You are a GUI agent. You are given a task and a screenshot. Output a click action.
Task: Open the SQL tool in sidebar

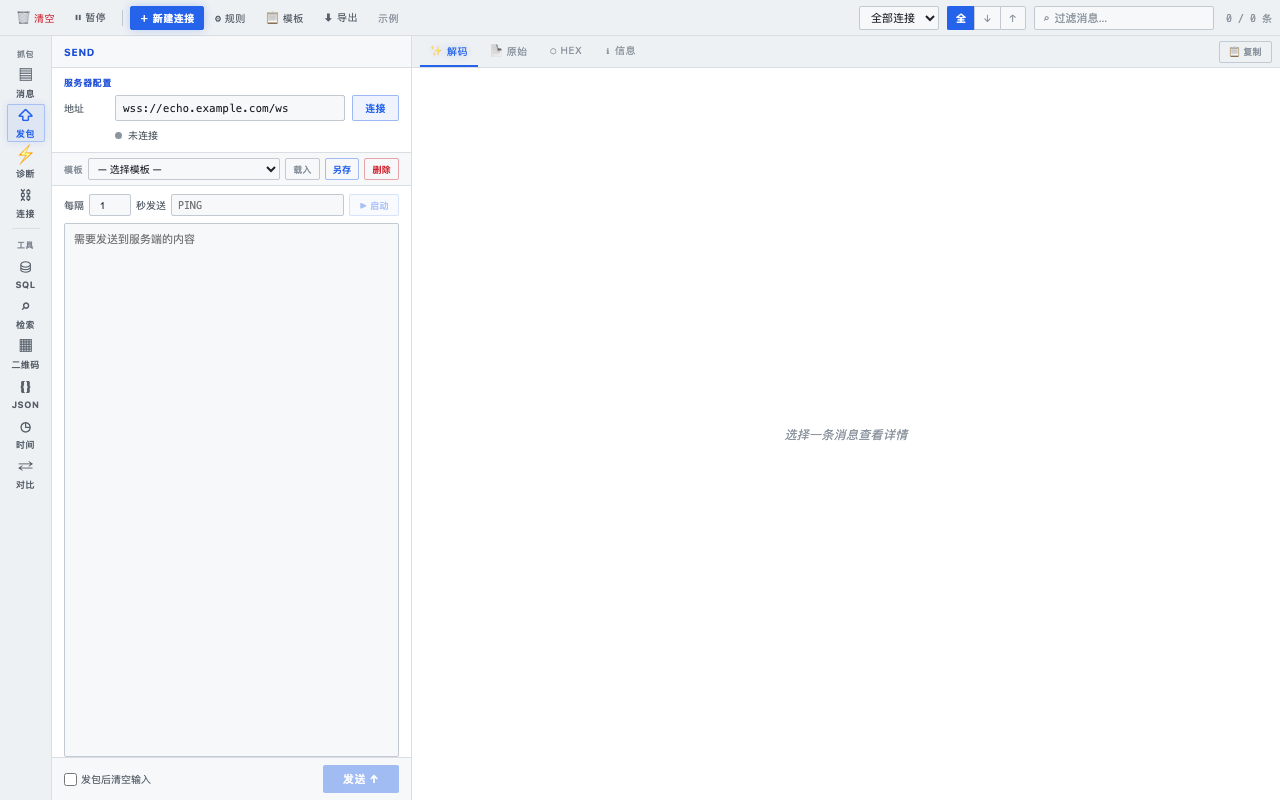pos(25,274)
